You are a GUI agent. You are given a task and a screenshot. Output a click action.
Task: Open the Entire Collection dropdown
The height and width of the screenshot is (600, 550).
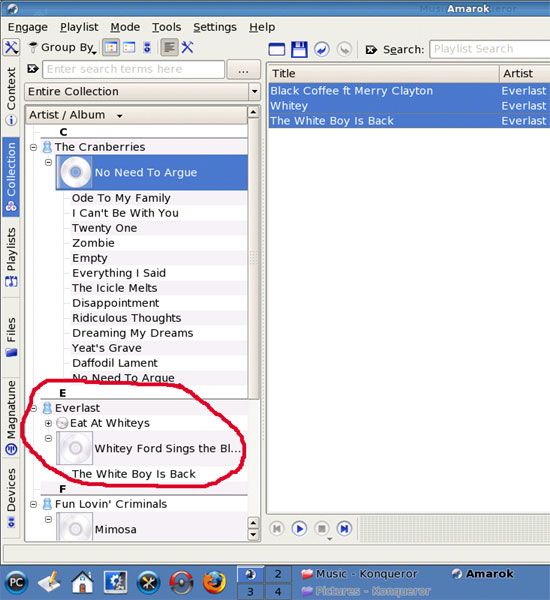142,91
